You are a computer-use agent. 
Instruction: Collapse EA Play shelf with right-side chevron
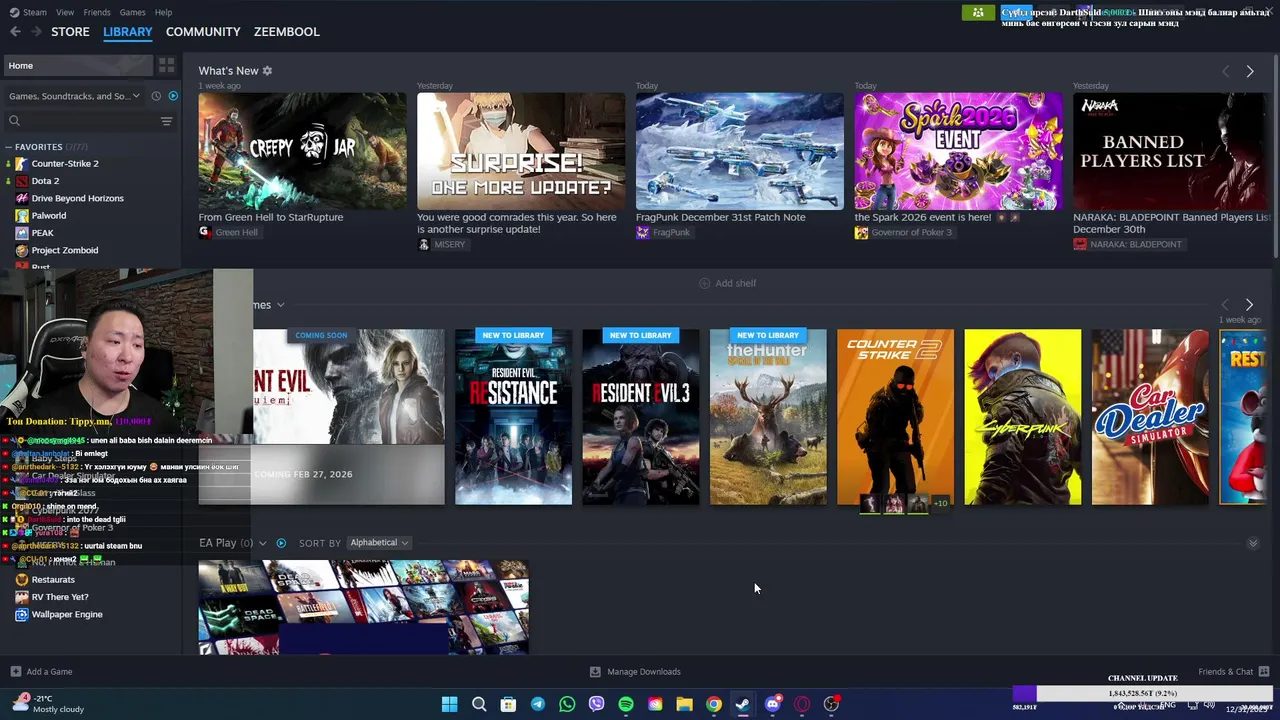[x=1253, y=543]
